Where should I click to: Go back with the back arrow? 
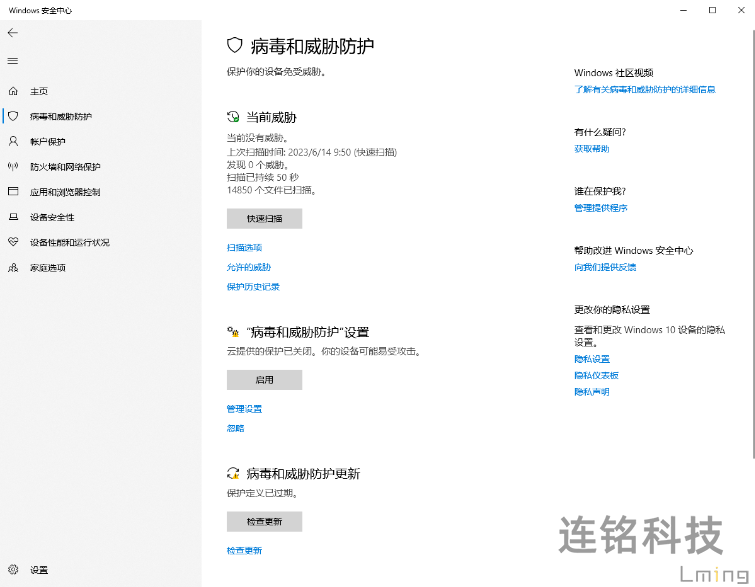pos(13,33)
